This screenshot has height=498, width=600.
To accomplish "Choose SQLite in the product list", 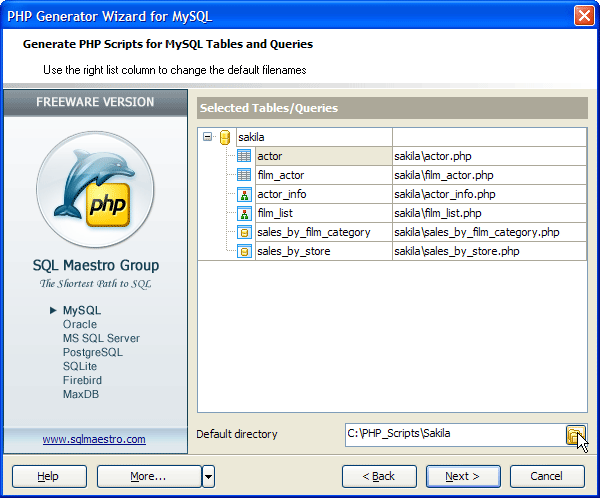I will (80, 366).
